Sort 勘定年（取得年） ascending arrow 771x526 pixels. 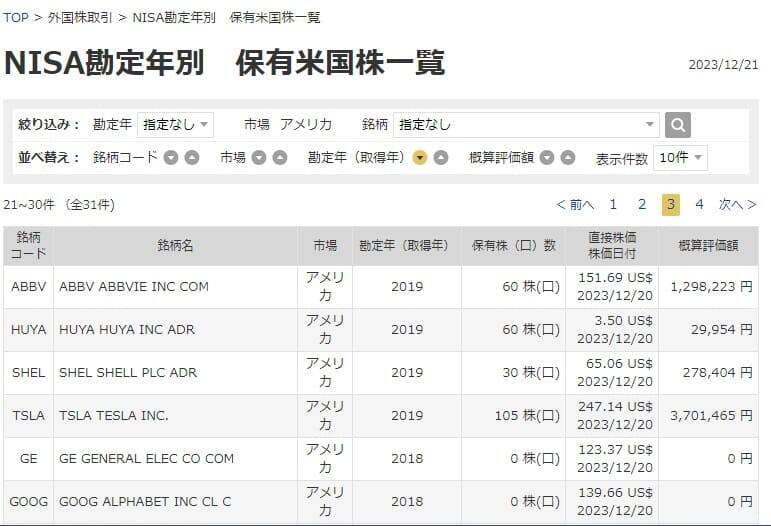(x=441, y=158)
